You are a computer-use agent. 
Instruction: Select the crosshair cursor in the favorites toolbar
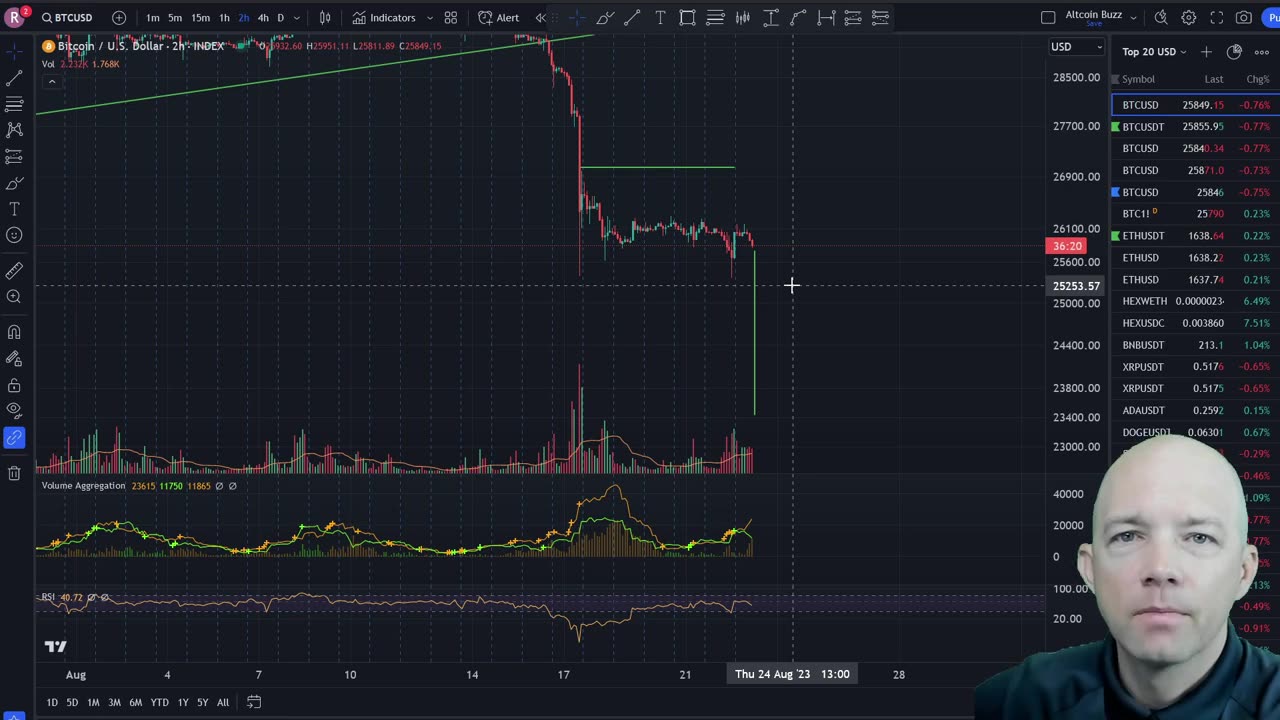(x=577, y=18)
